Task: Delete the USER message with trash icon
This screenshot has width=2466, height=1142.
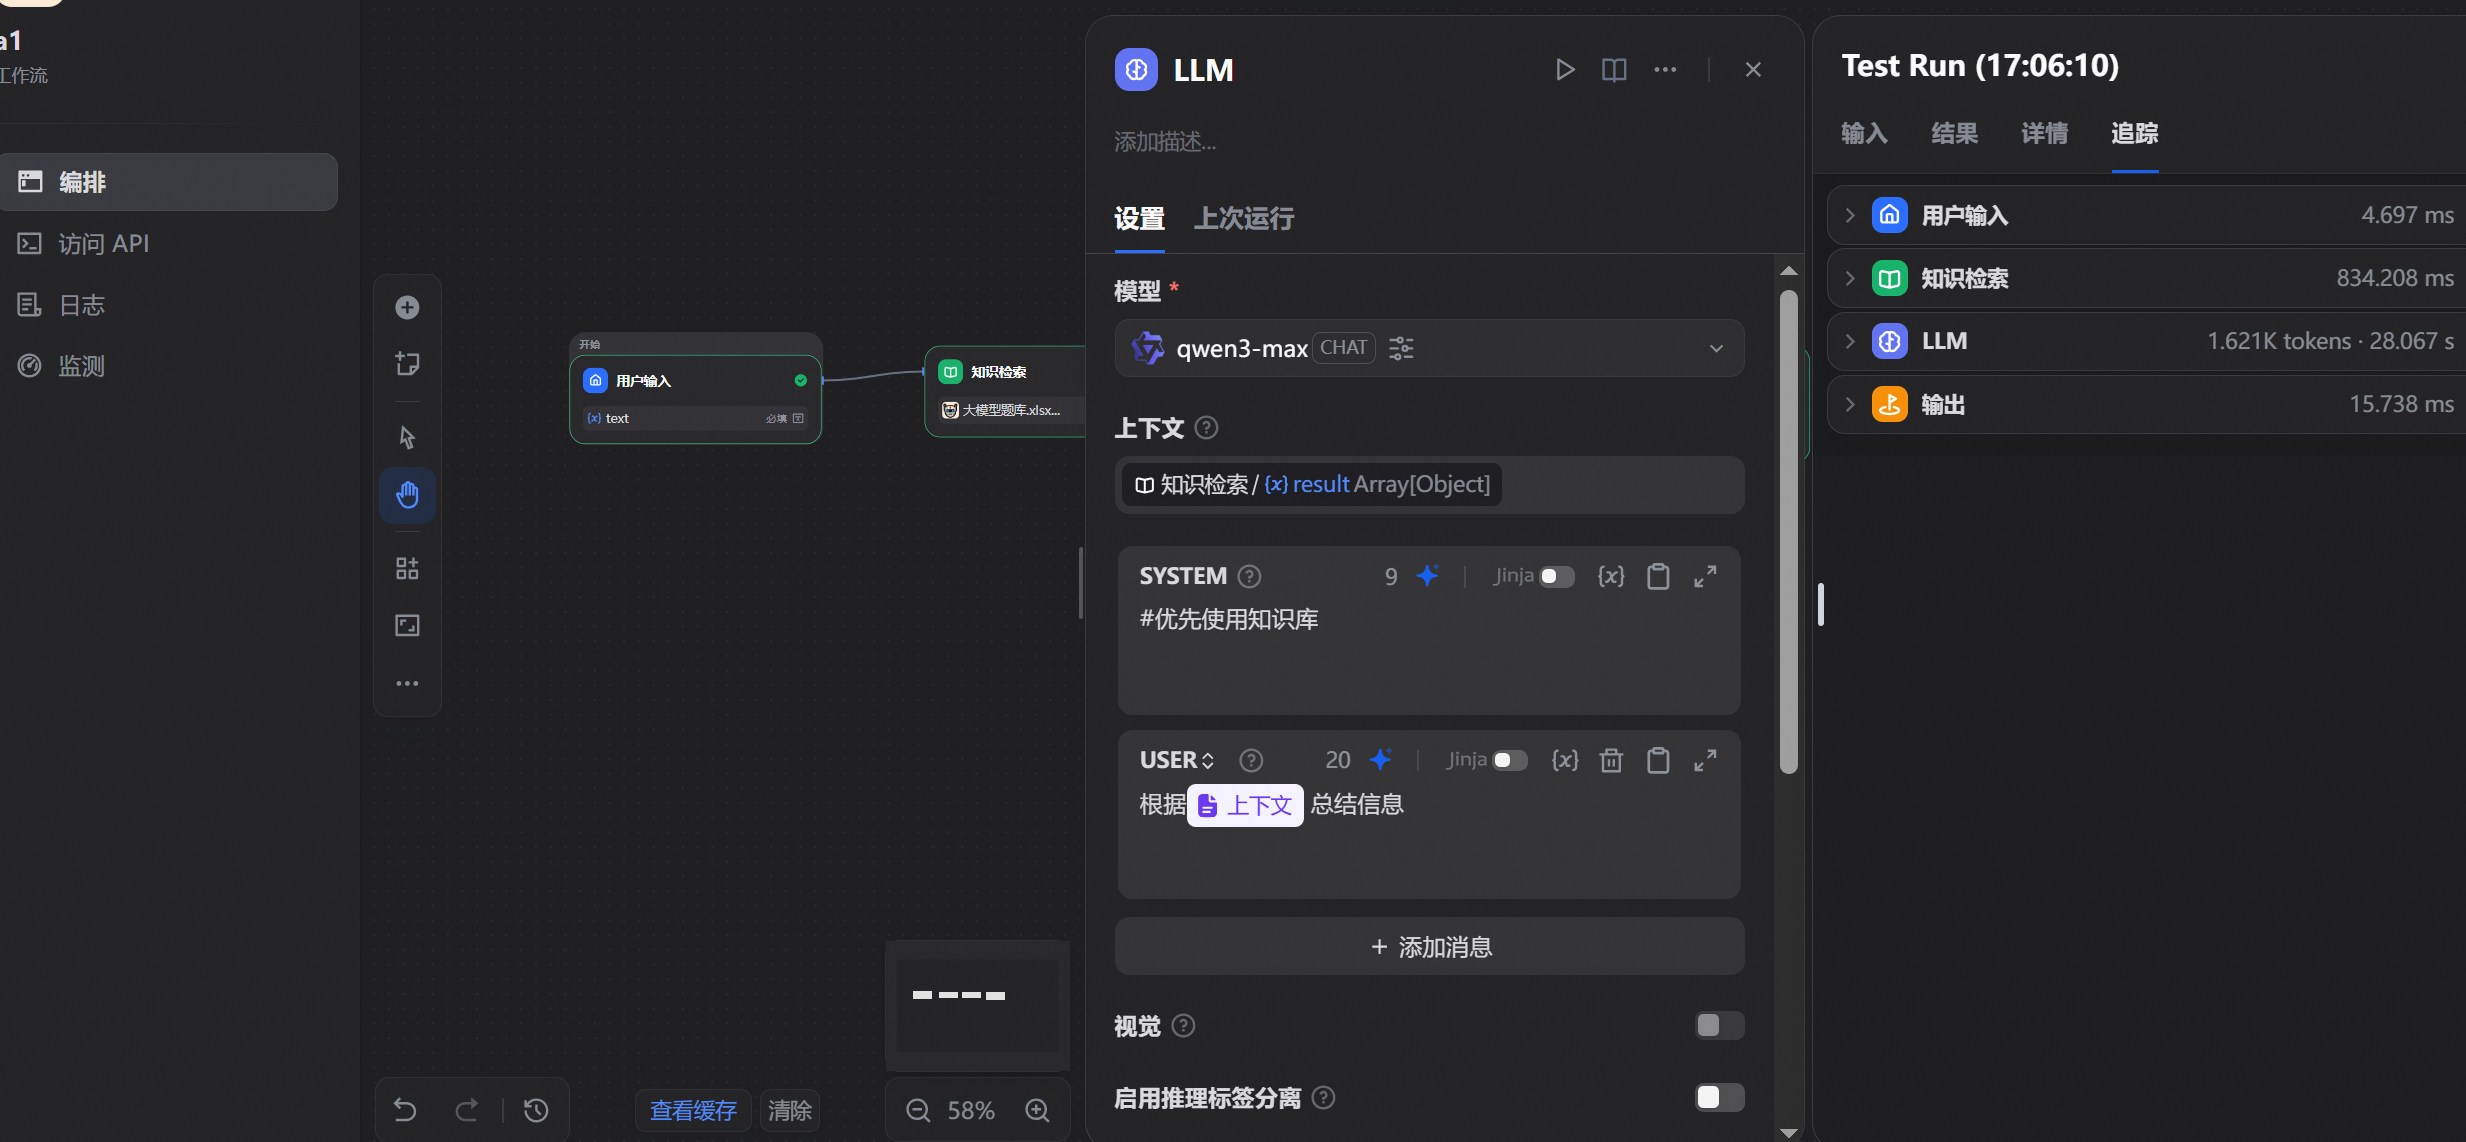Action: click(x=1611, y=761)
